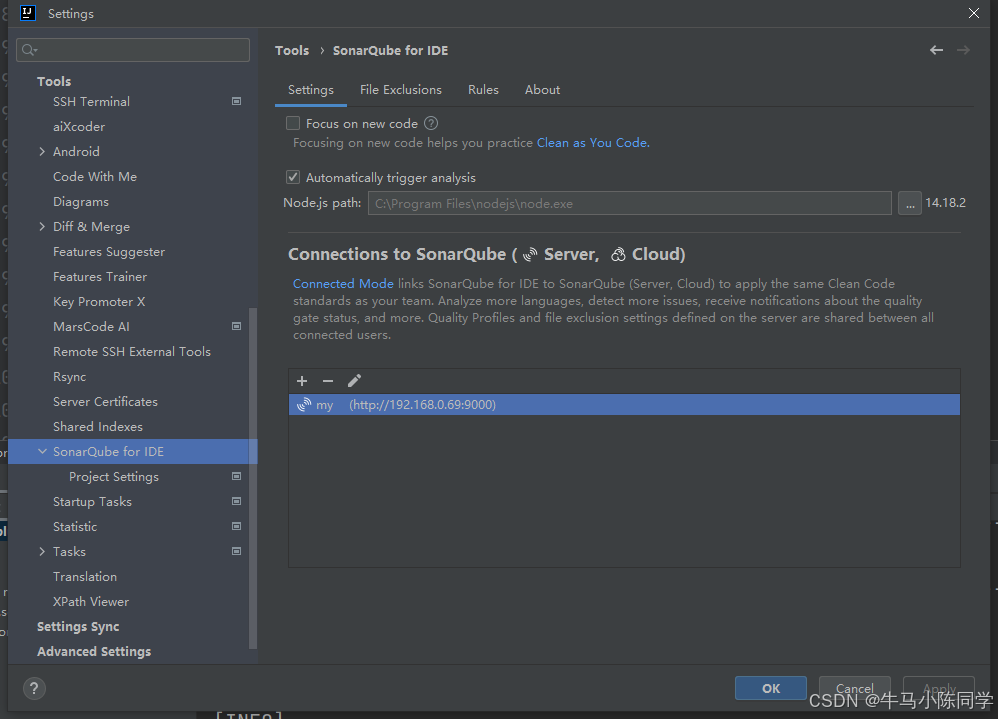Open help for Focus on new code

[x=431, y=123]
